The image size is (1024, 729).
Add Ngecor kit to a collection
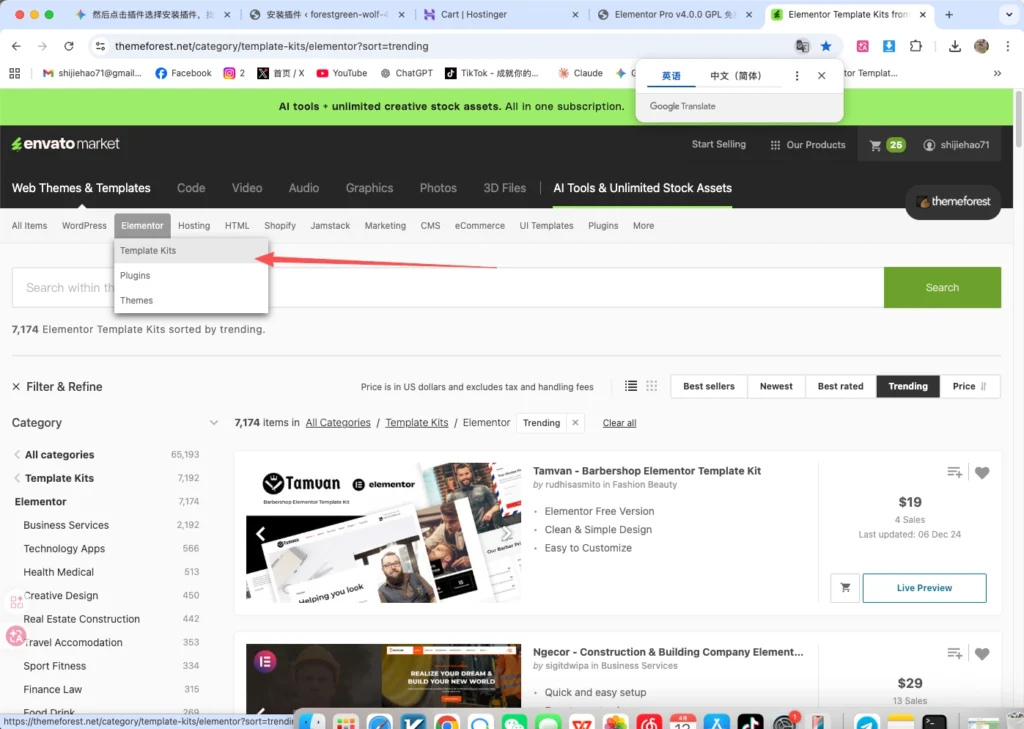[x=954, y=653]
